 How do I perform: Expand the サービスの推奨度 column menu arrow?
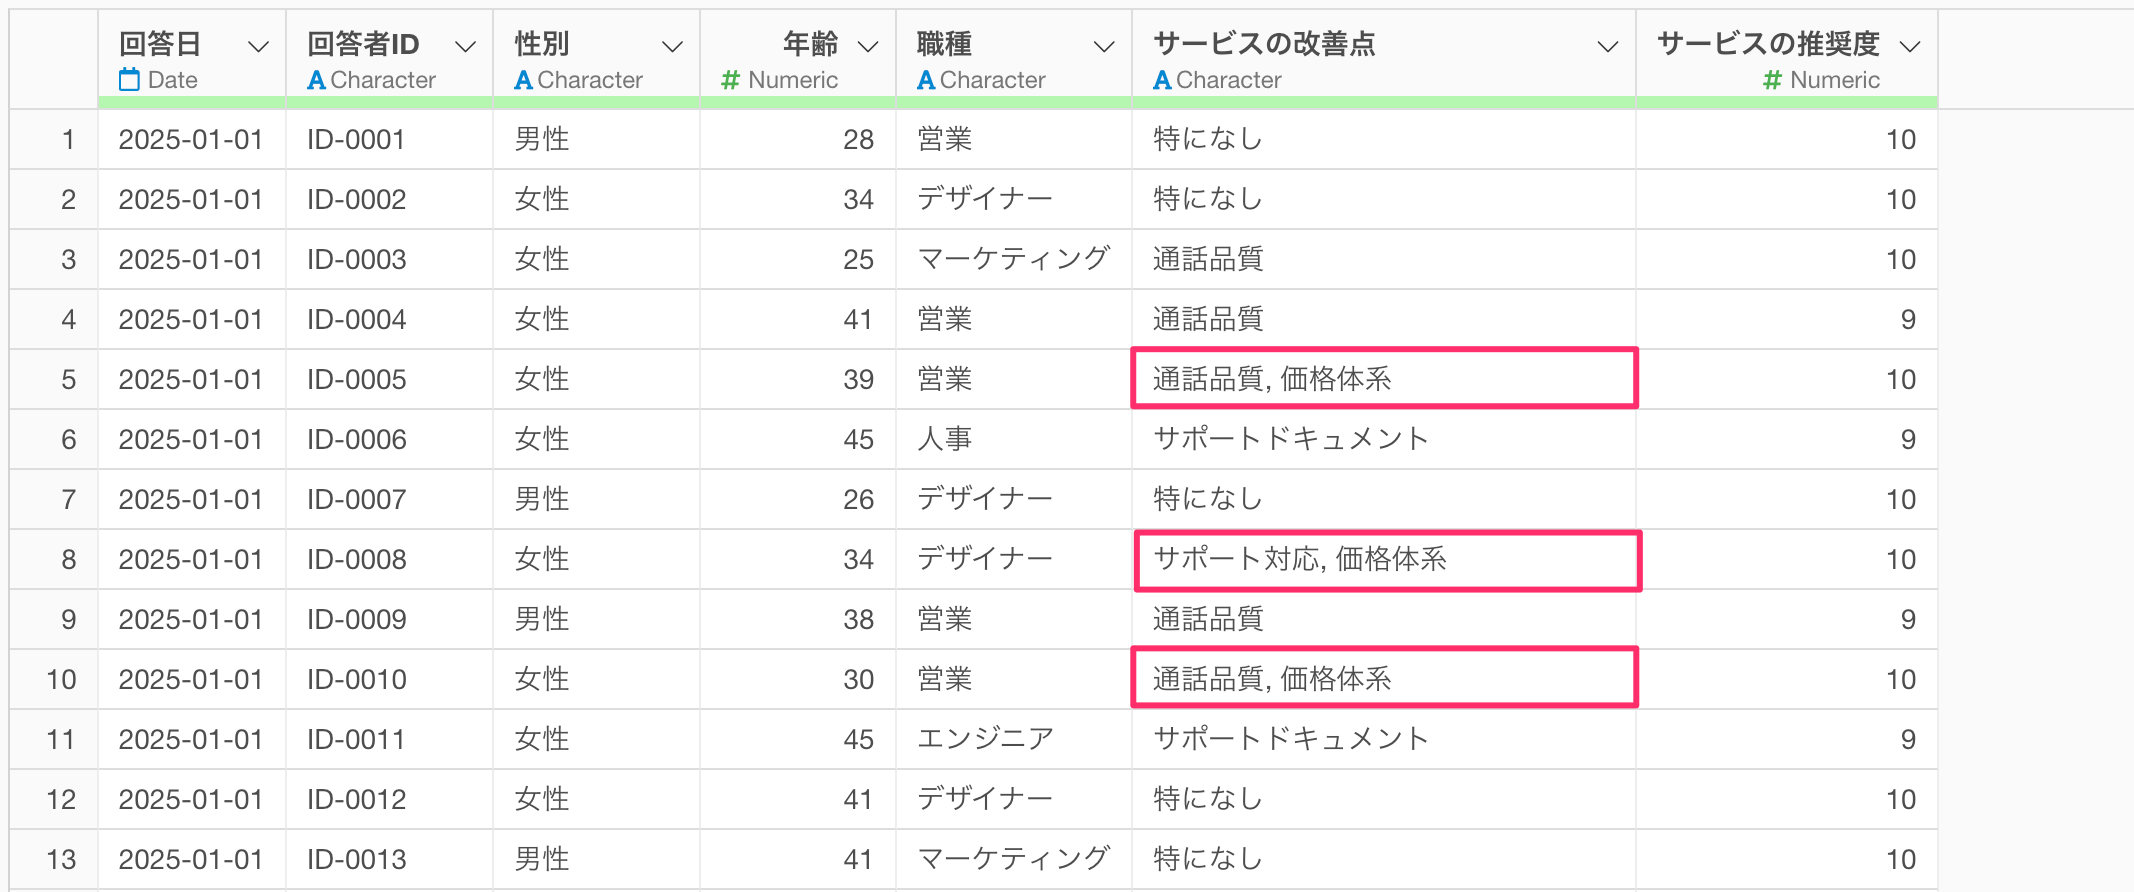click(1910, 47)
